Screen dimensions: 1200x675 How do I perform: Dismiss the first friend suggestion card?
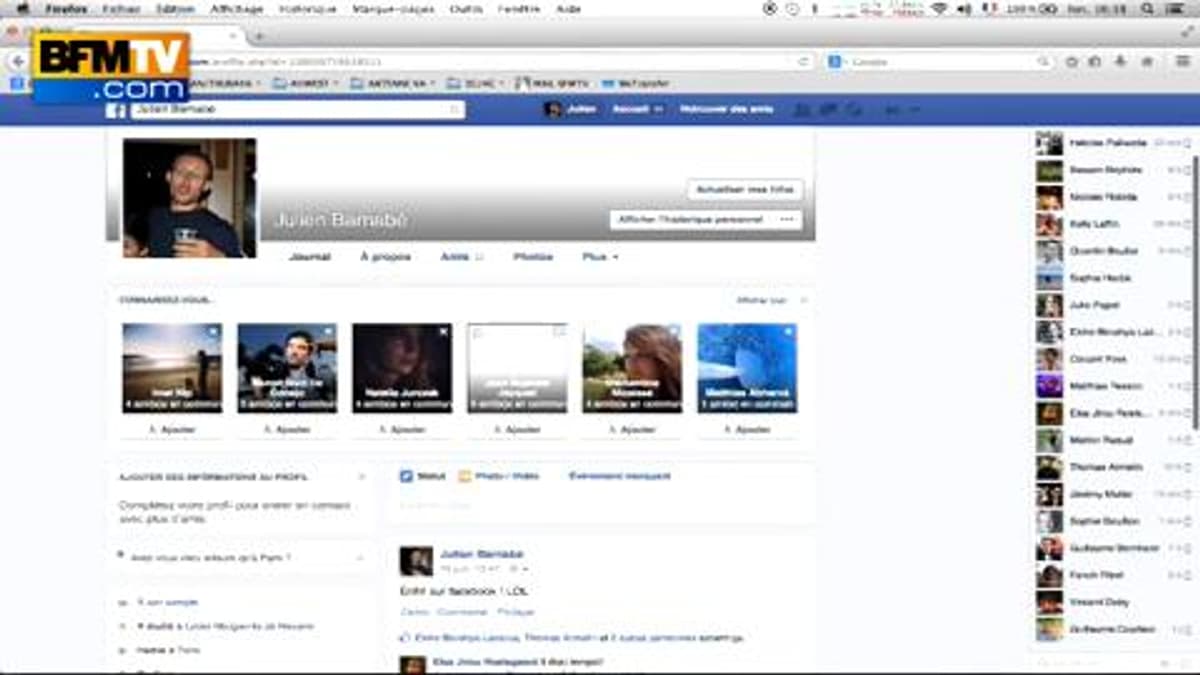click(213, 331)
